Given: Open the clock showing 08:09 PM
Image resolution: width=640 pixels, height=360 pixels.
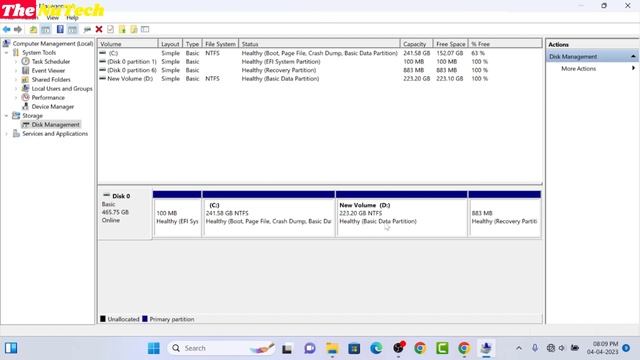Looking at the screenshot, I should [603, 348].
